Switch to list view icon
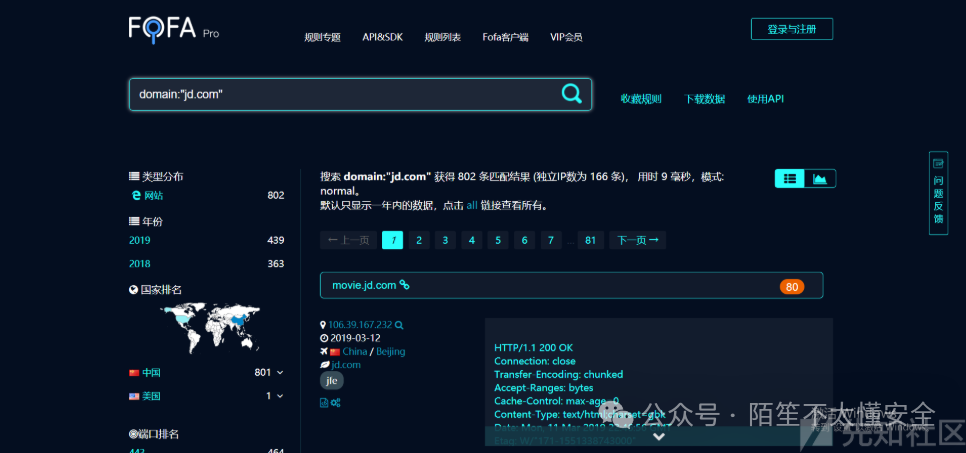Image resolution: width=966 pixels, height=453 pixels. (790, 179)
